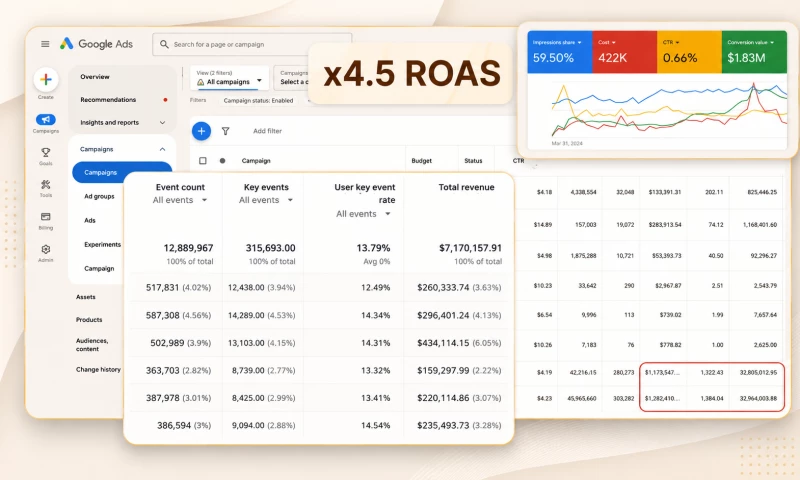Screen dimensions: 800x480
Task: Tick the select-all campaigns checkbox
Action: (203, 161)
